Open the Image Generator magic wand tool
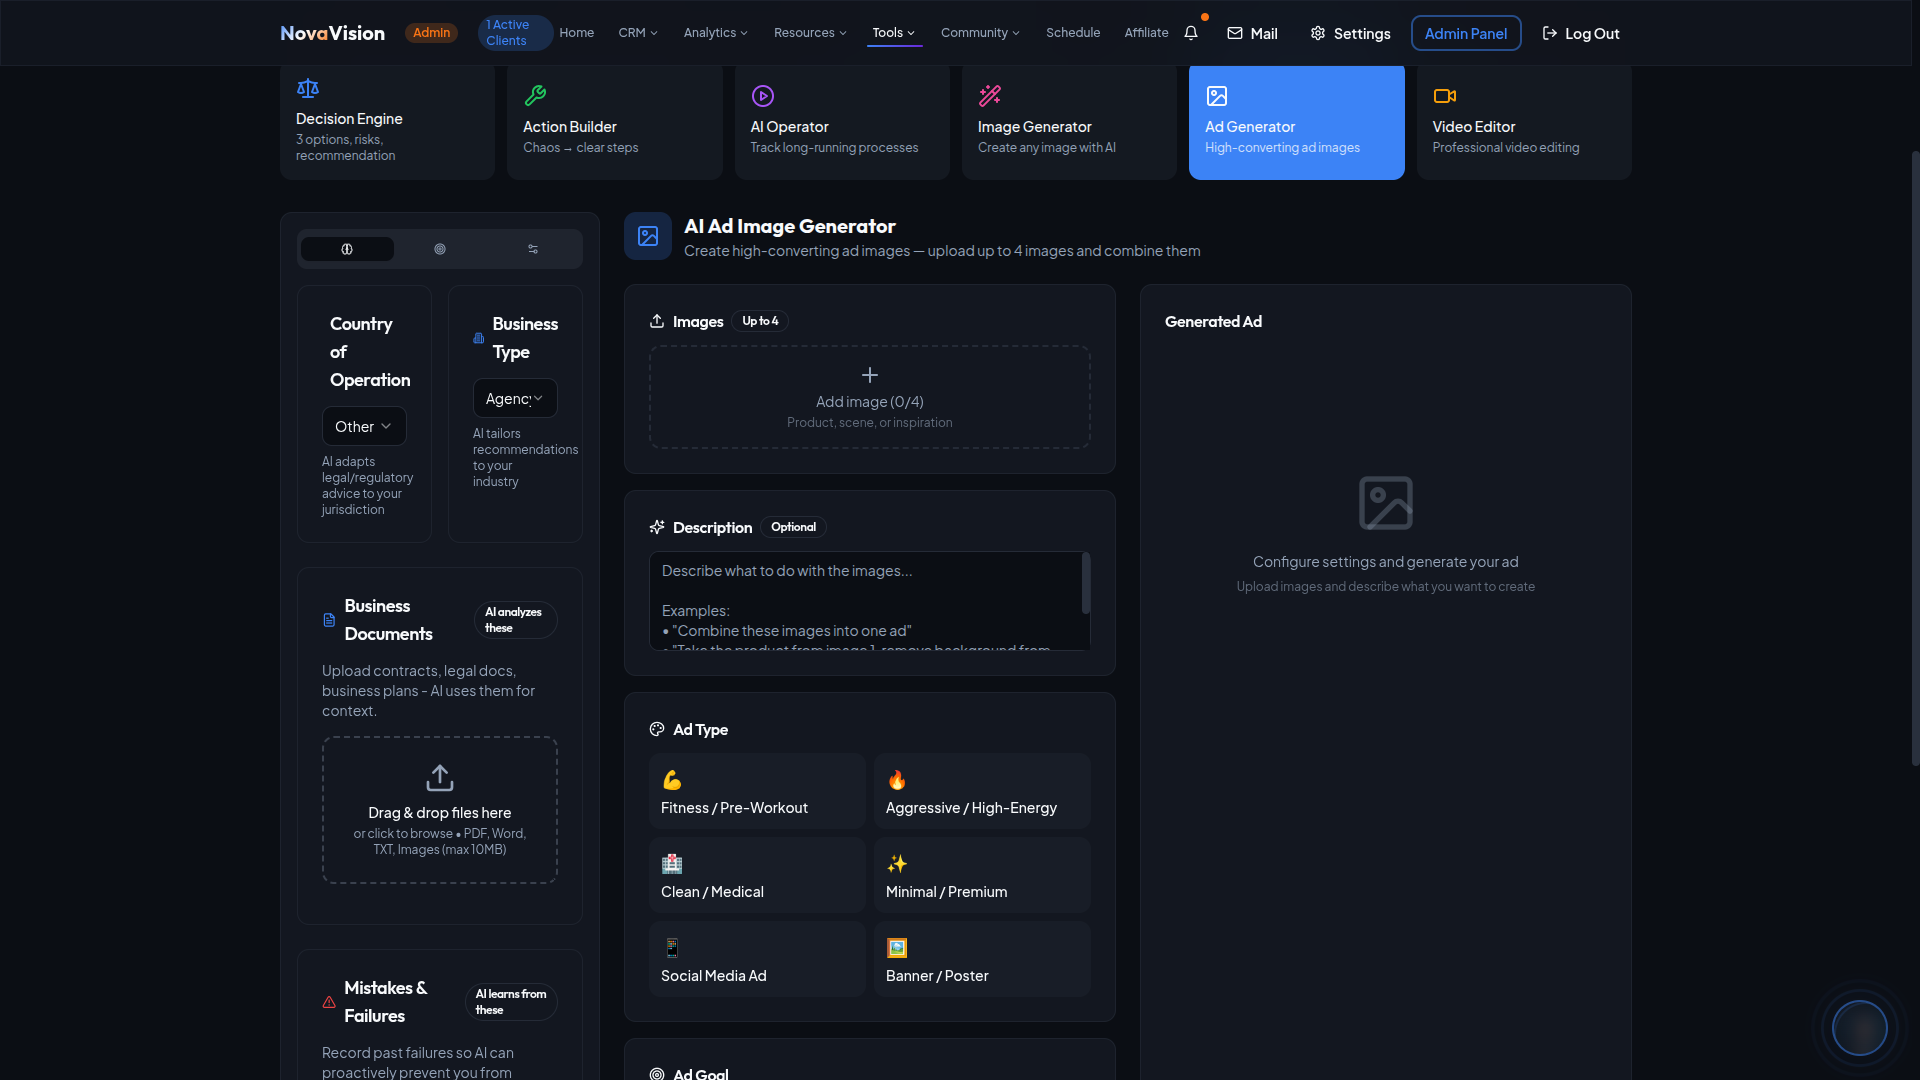The width and height of the screenshot is (1920, 1080). (1068, 122)
